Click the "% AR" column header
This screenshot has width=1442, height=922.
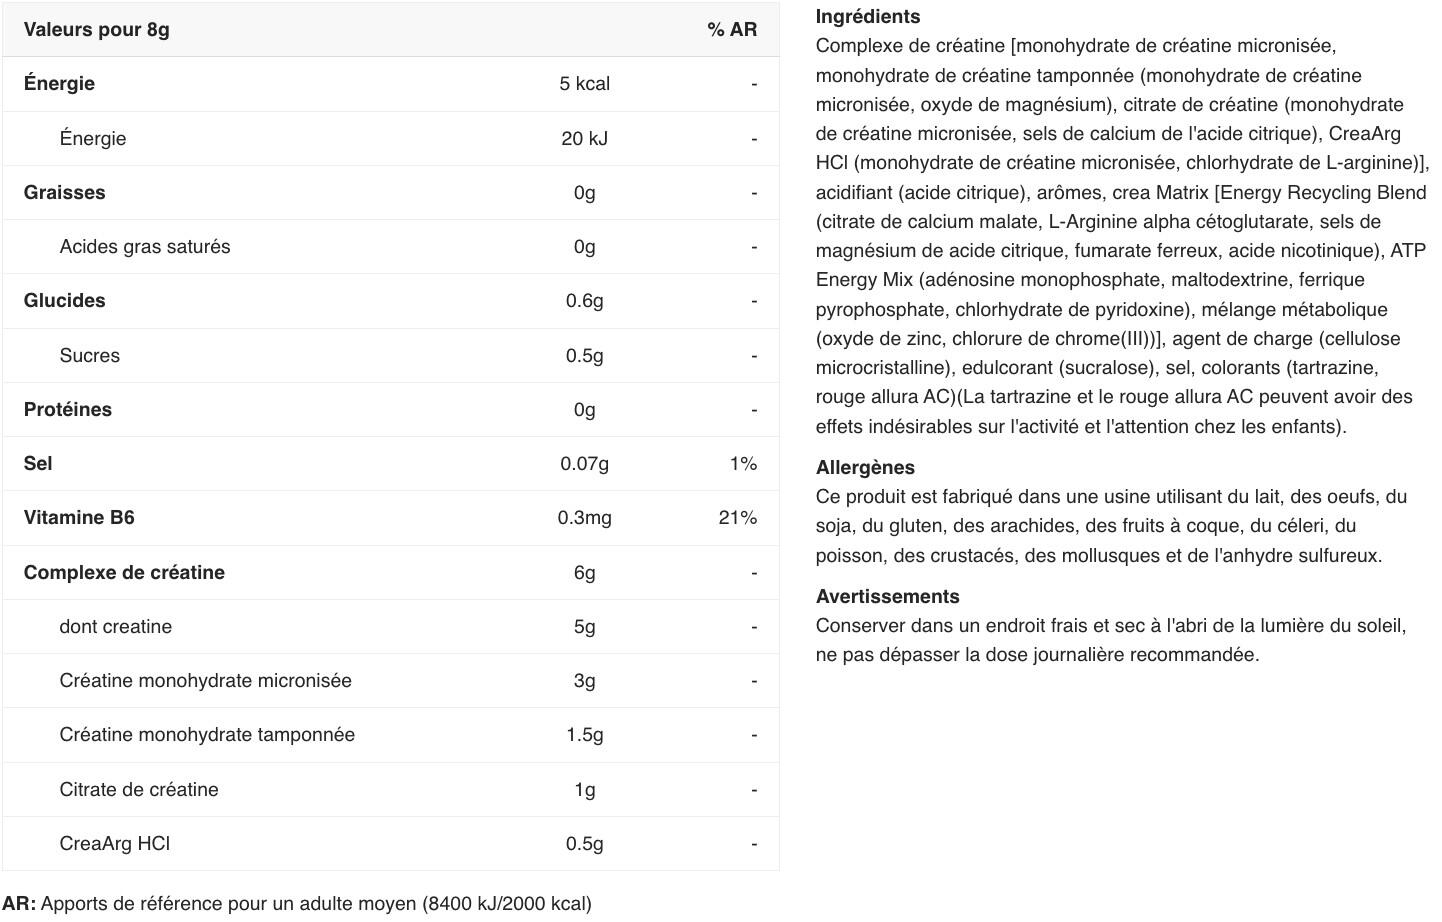pyautogui.click(x=732, y=30)
